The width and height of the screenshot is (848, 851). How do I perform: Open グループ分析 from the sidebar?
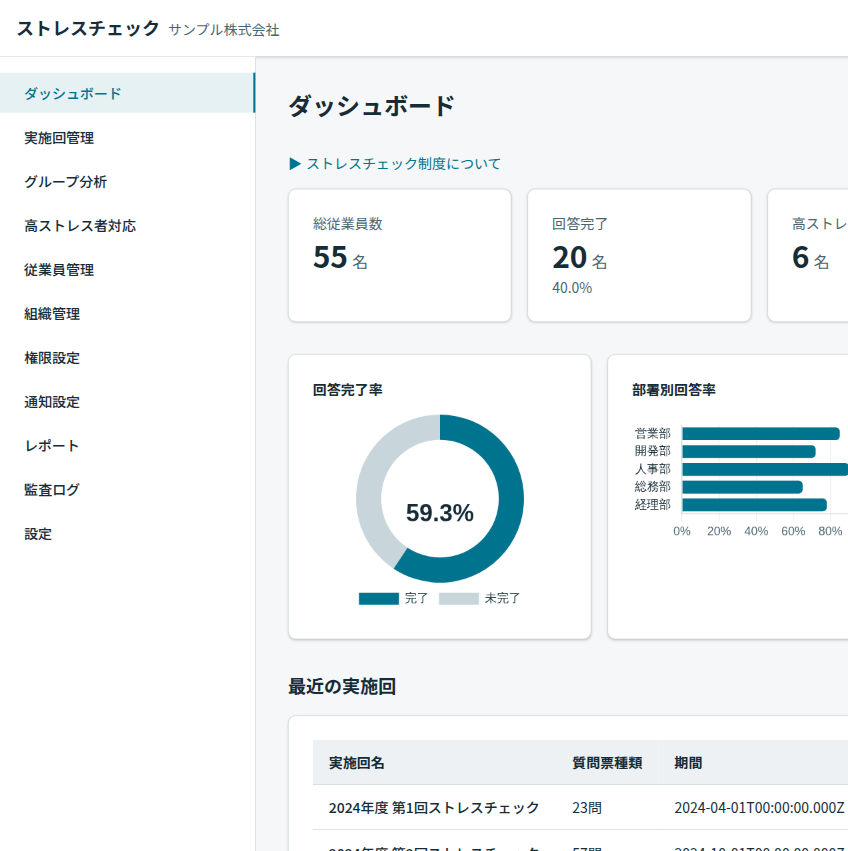pos(65,182)
